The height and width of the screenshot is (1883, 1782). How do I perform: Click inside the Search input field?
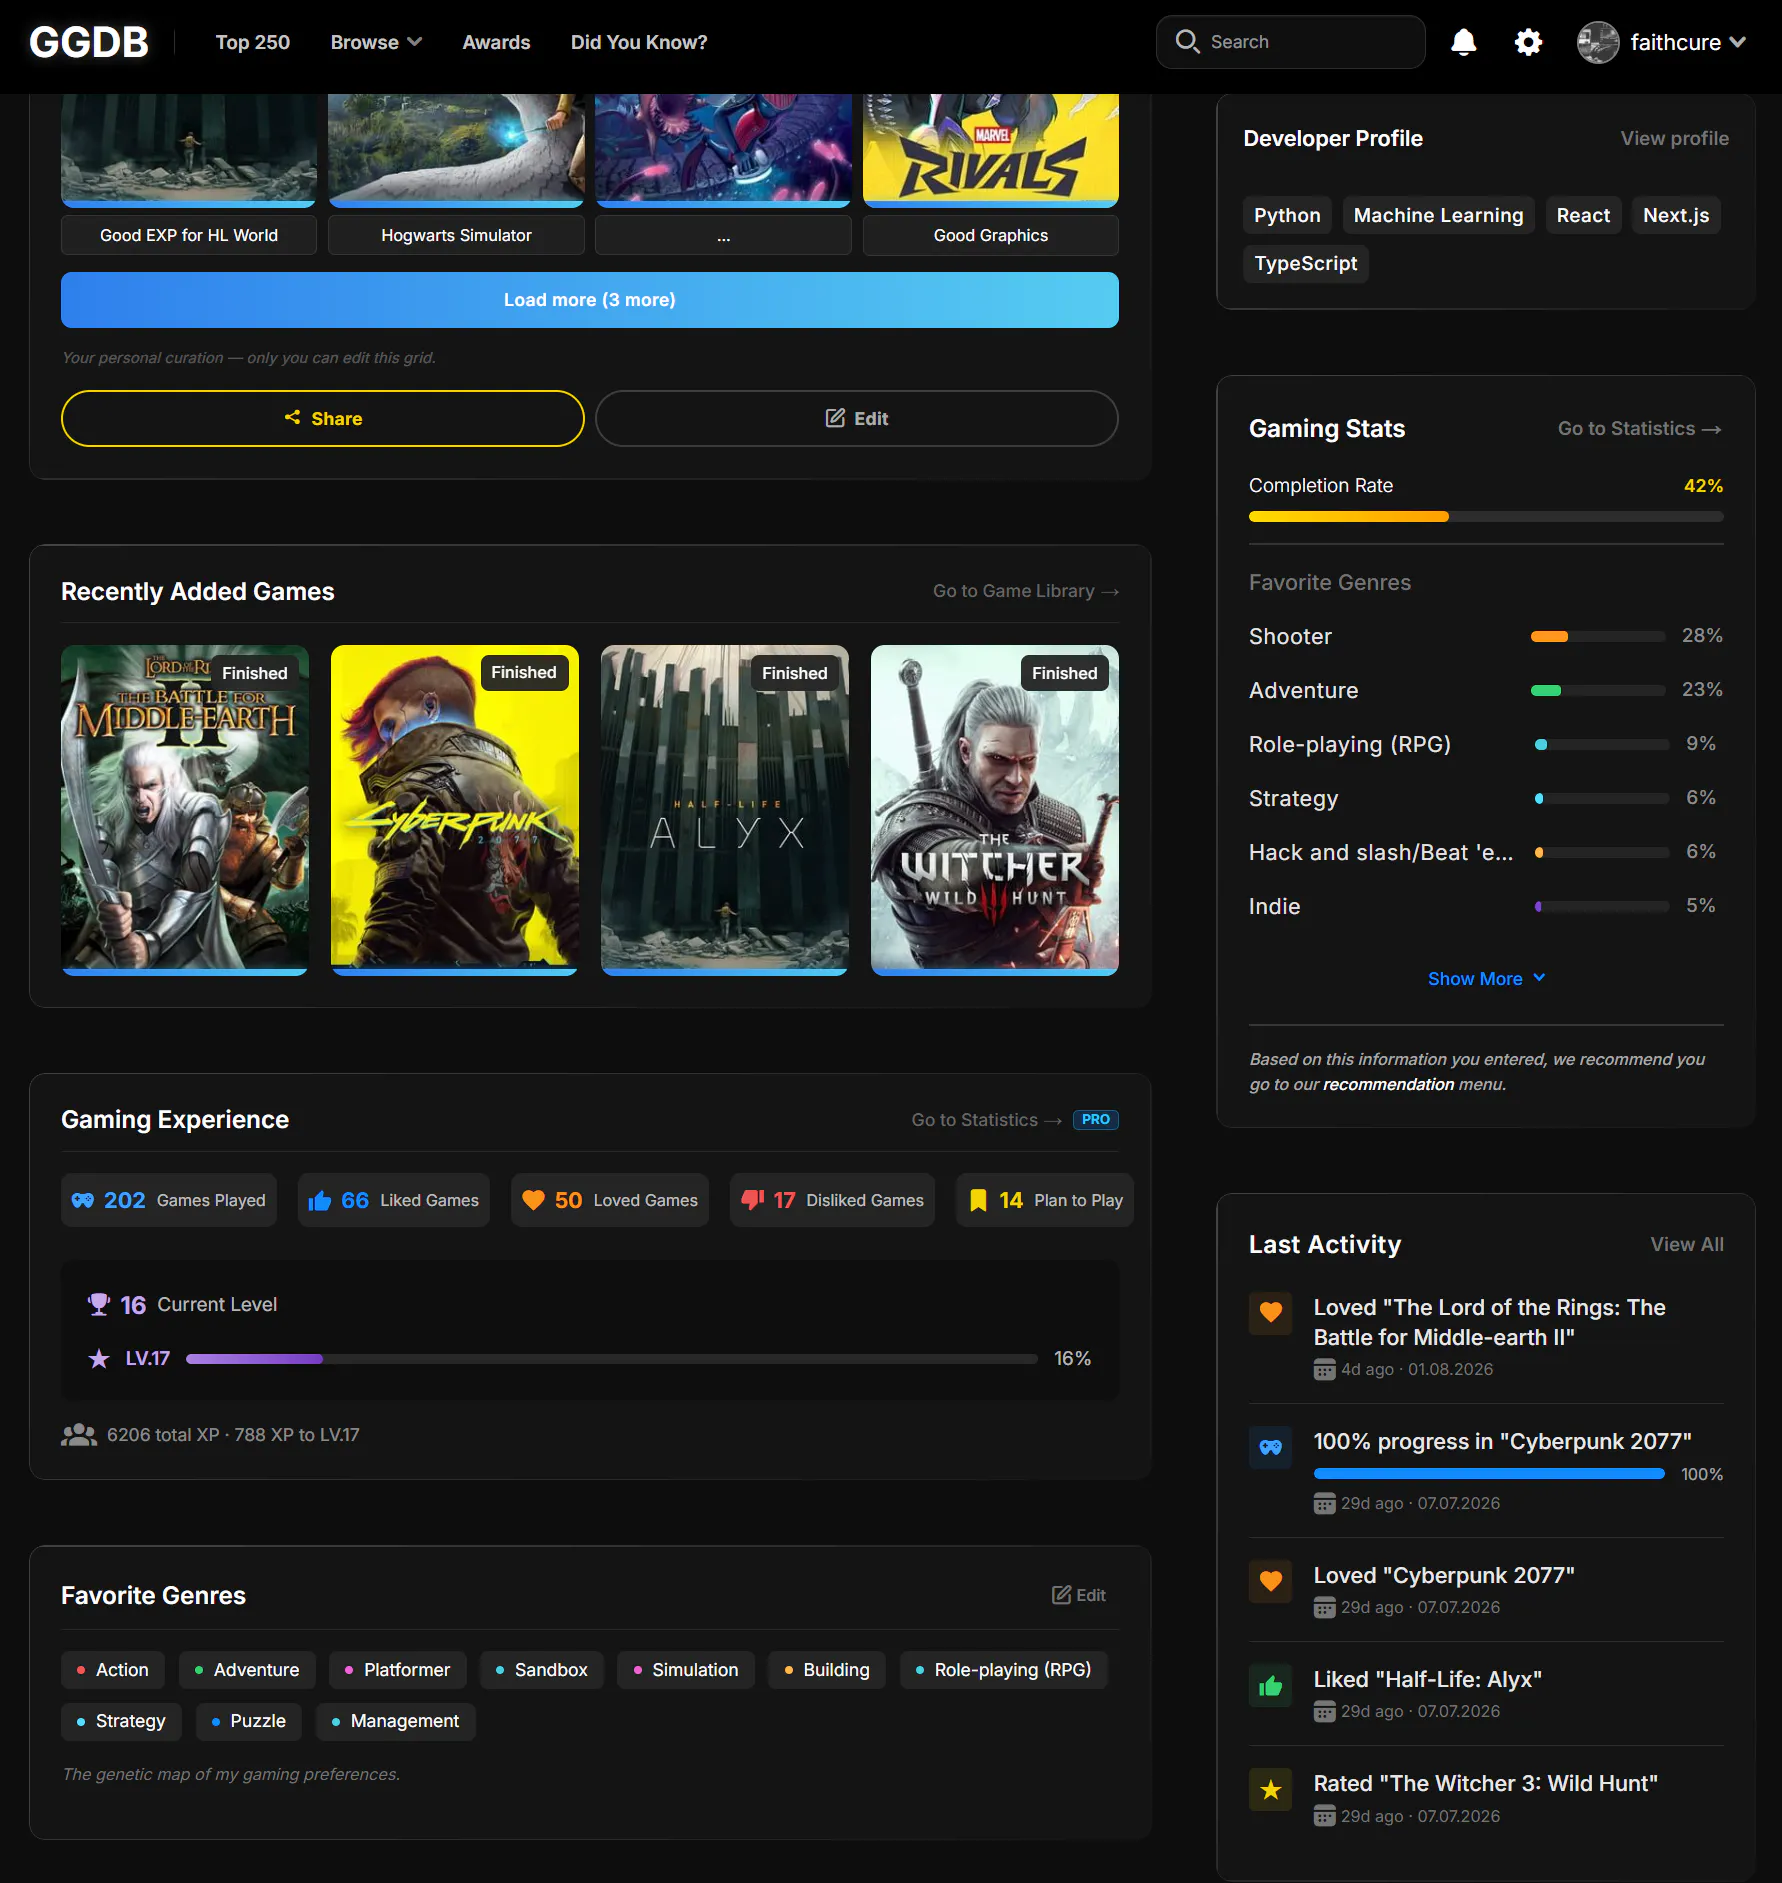point(1290,42)
